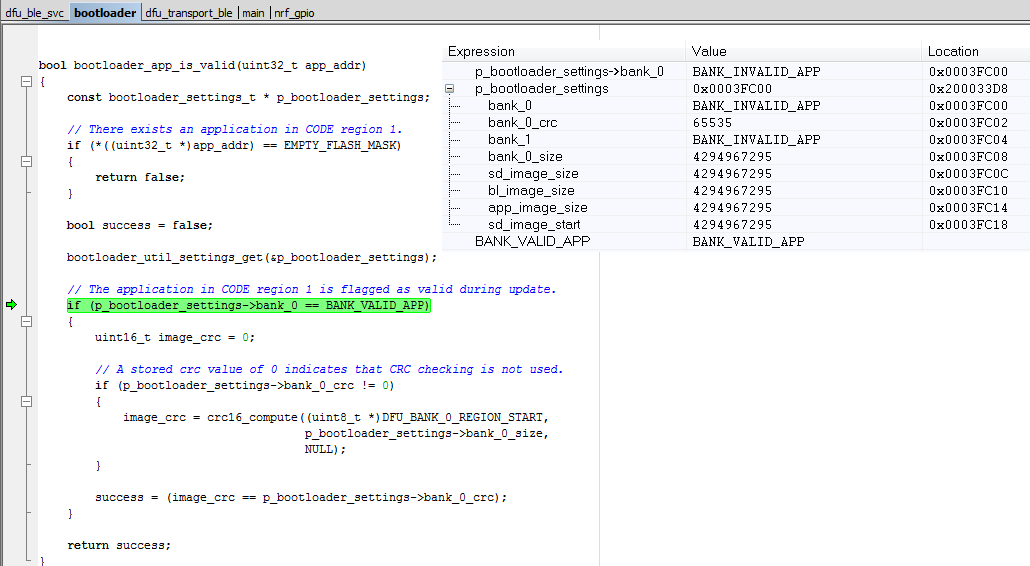Select the p_bootloader_settings watch row
This screenshot has height=566, width=1030.
pyautogui.click(x=542, y=89)
